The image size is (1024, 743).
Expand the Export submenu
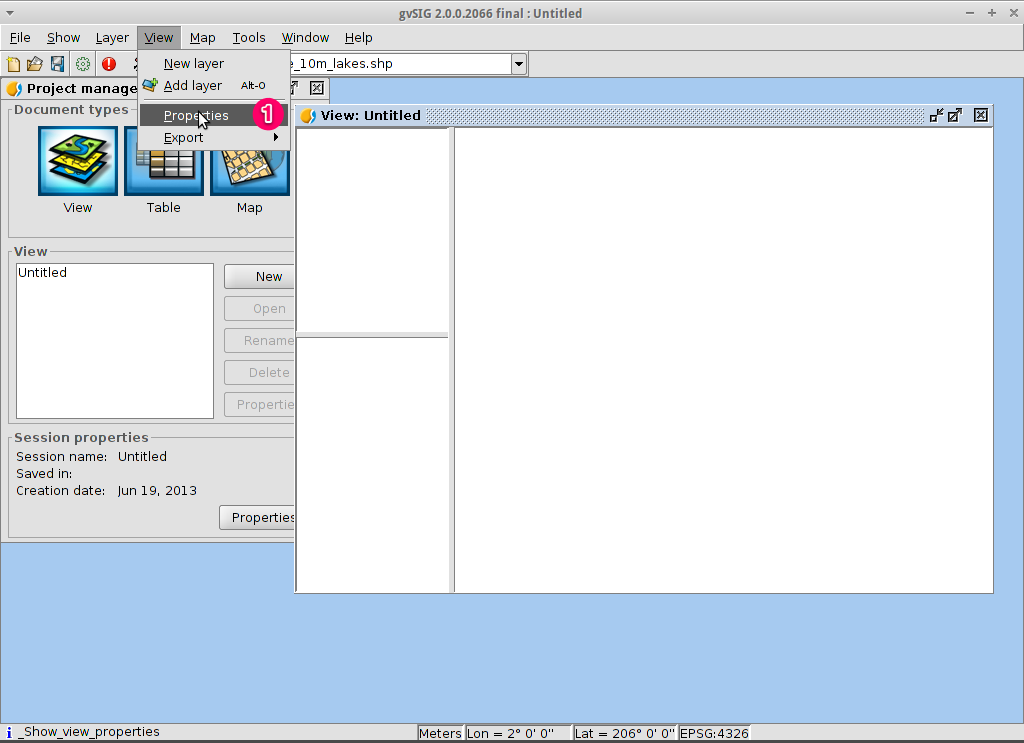tap(214, 138)
